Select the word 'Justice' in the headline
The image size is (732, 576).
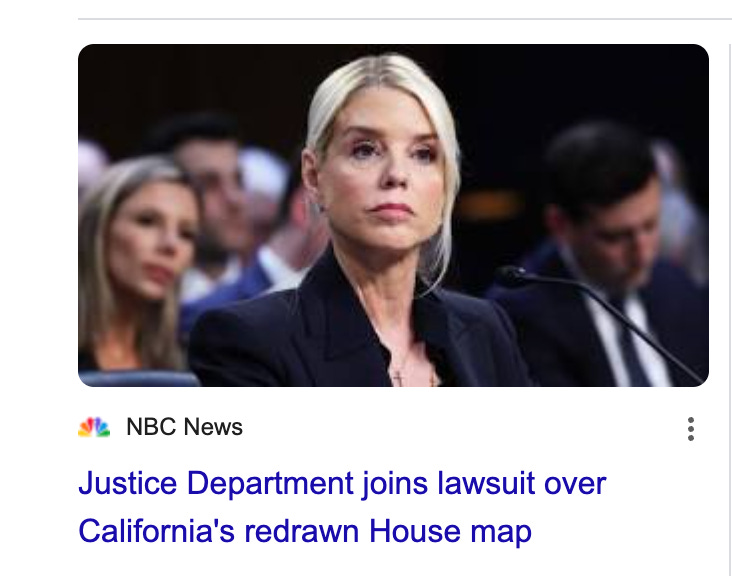[x=128, y=483]
